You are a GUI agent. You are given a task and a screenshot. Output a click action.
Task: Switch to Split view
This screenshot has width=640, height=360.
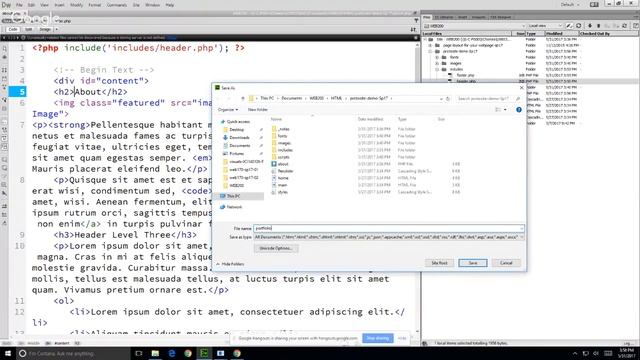pos(29,29)
